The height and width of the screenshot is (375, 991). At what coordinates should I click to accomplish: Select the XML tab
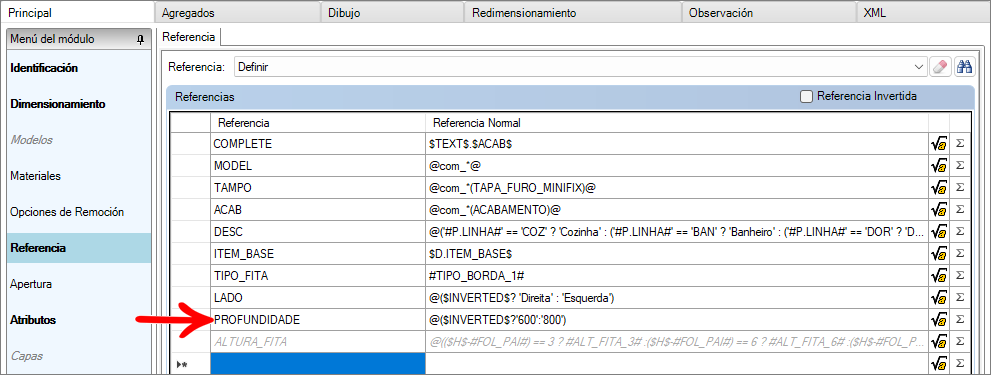pos(923,13)
